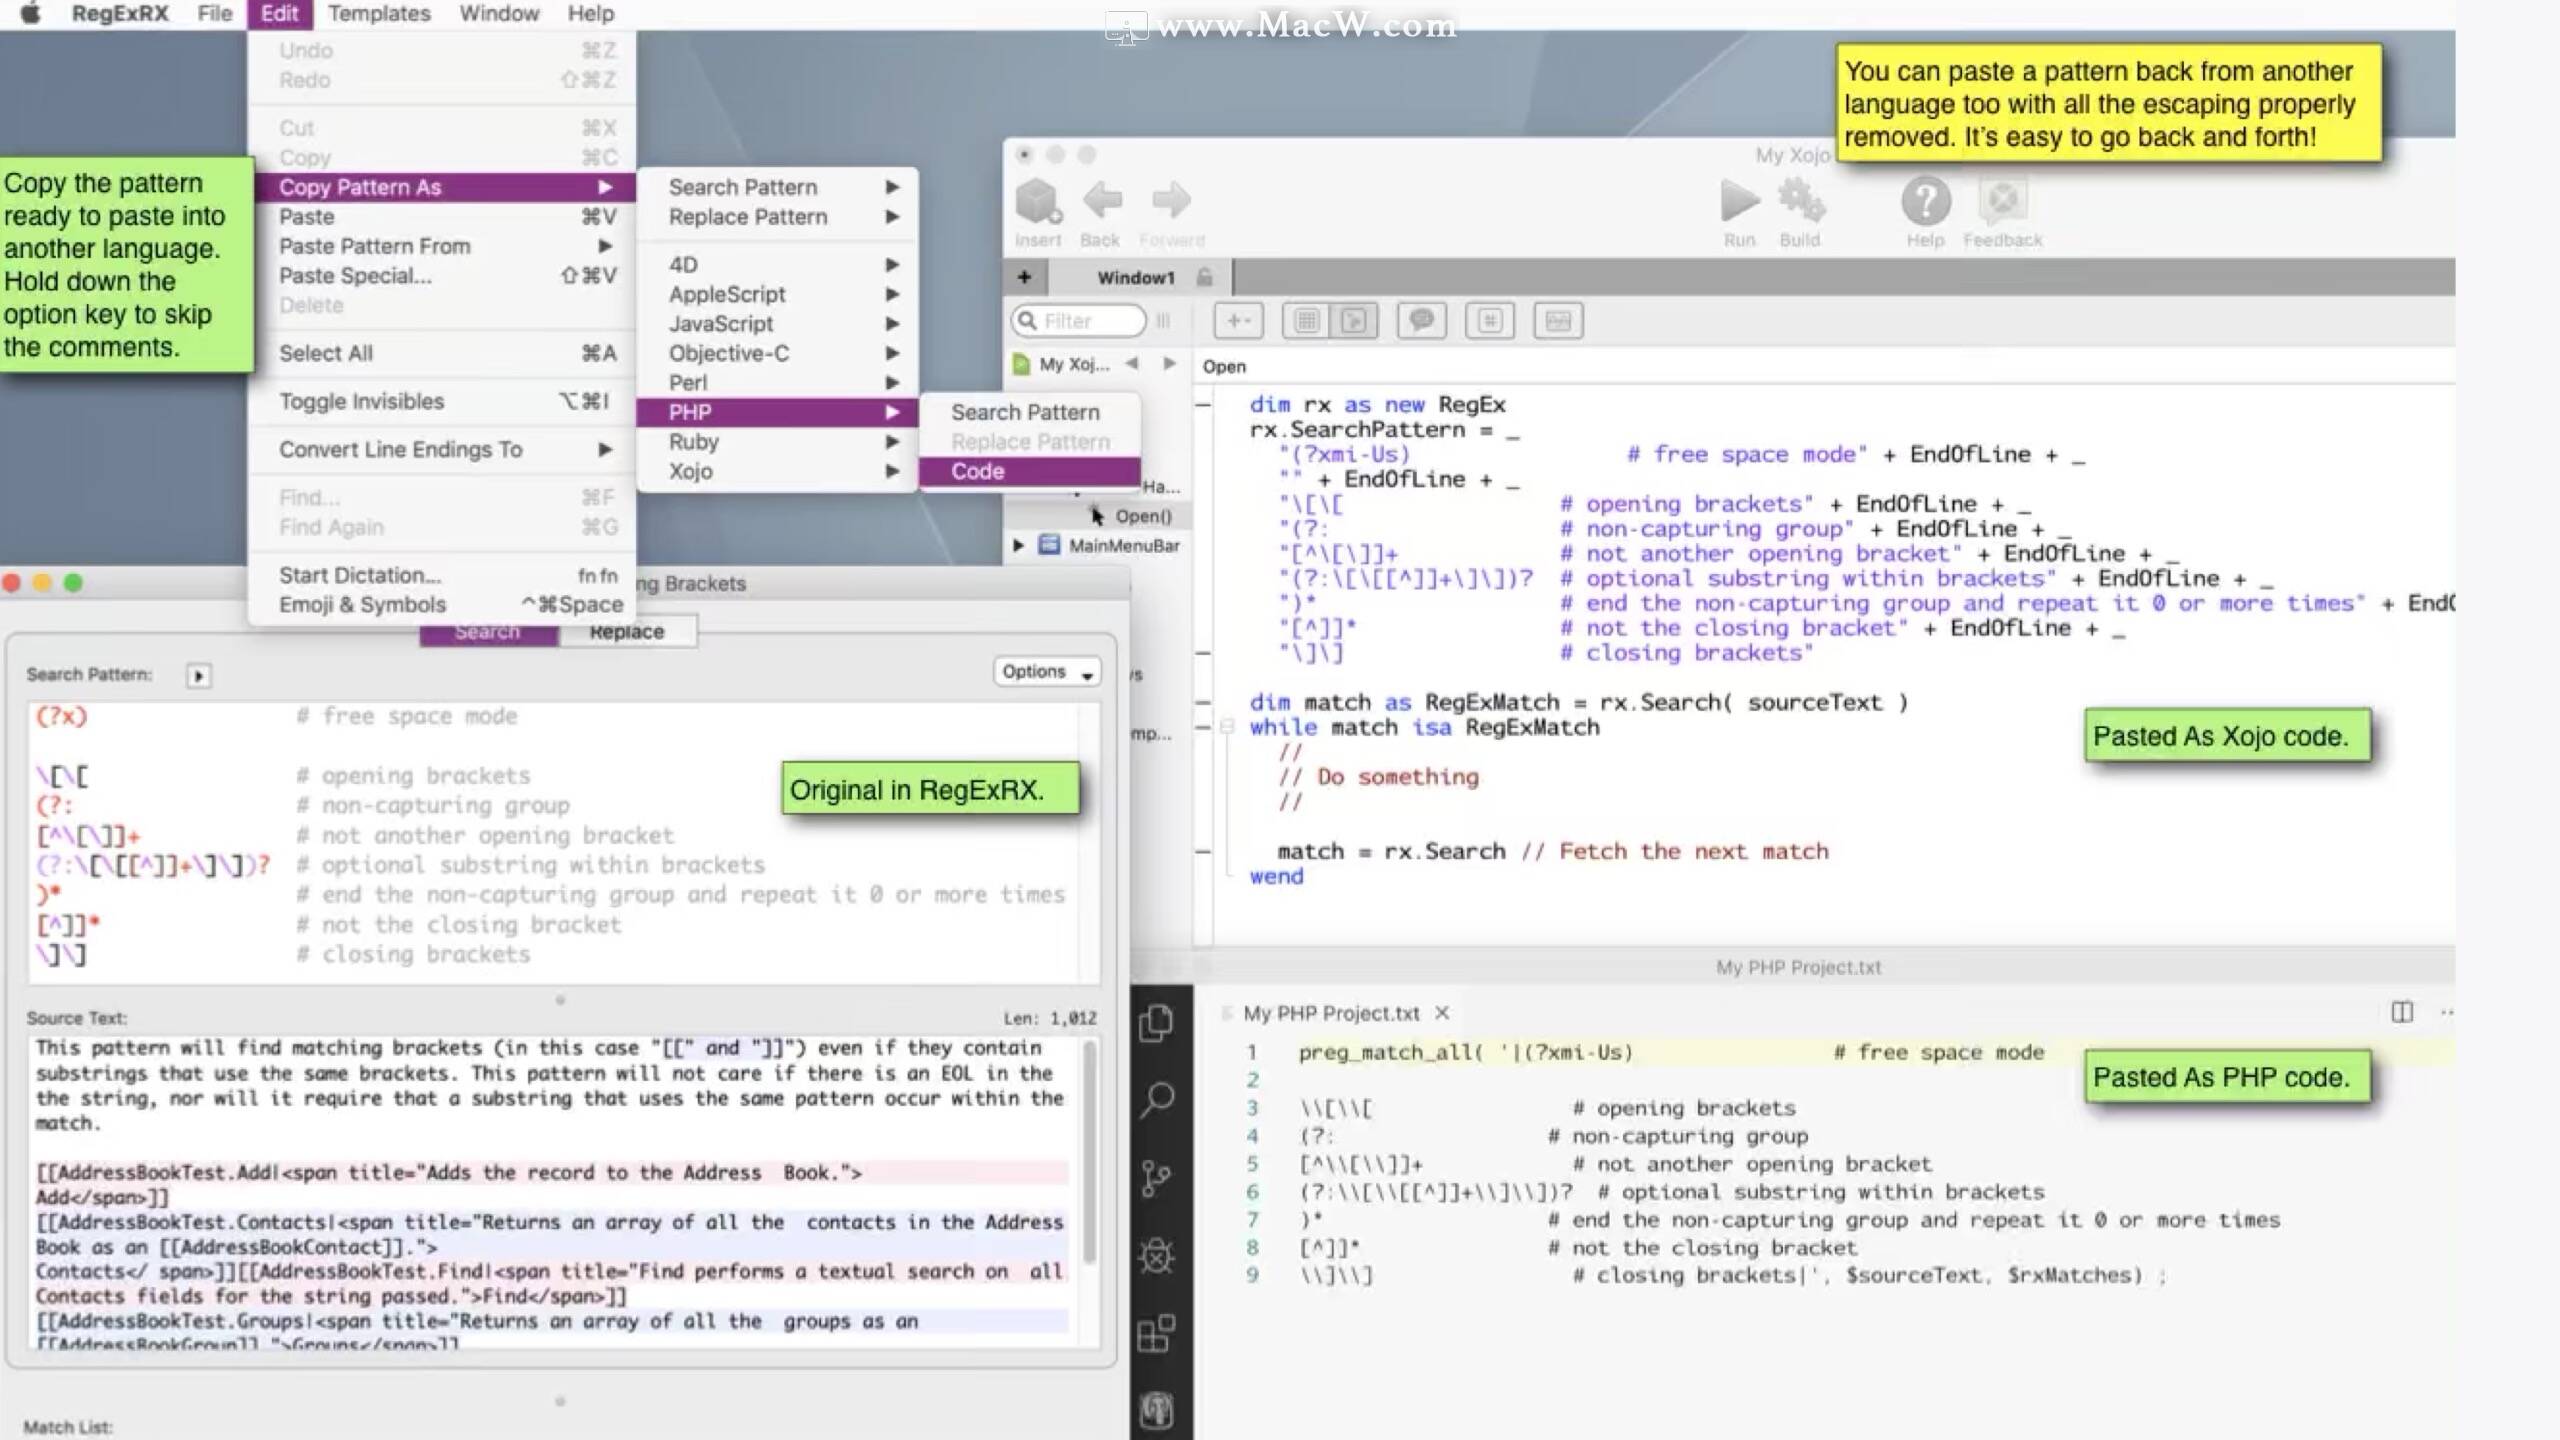Choose Code in the PHP submenu
Image resolution: width=2560 pixels, height=1440 pixels.
1029,471
